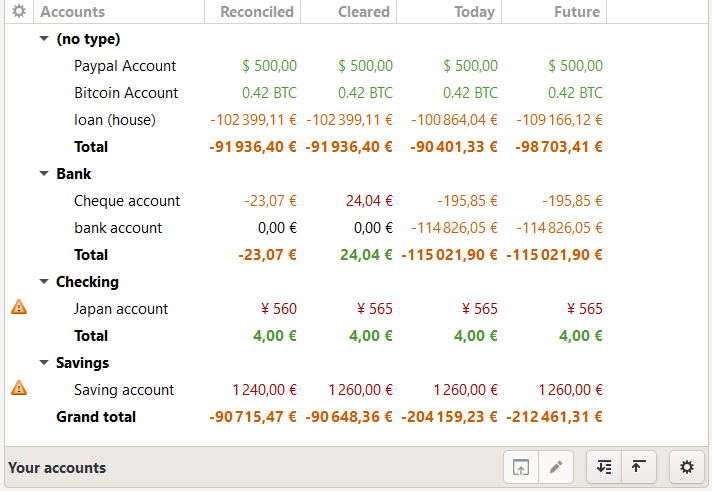Screen dimensions: 712x491
Task: Click the open-in-new-window icon in the bottom toolbar
Action: pyautogui.click(x=521, y=467)
